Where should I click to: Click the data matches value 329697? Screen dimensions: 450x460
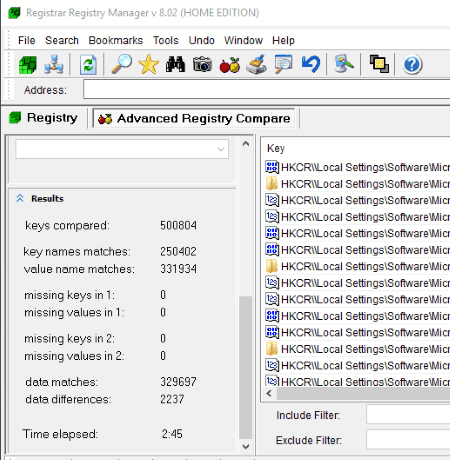(x=178, y=382)
